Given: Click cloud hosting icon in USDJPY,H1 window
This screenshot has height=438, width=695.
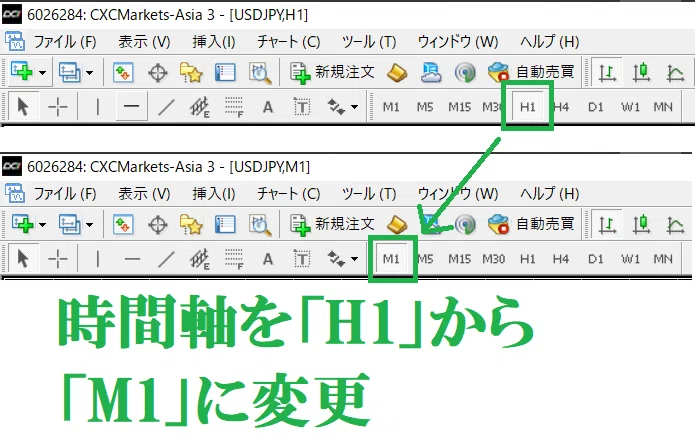Looking at the screenshot, I should (x=431, y=73).
